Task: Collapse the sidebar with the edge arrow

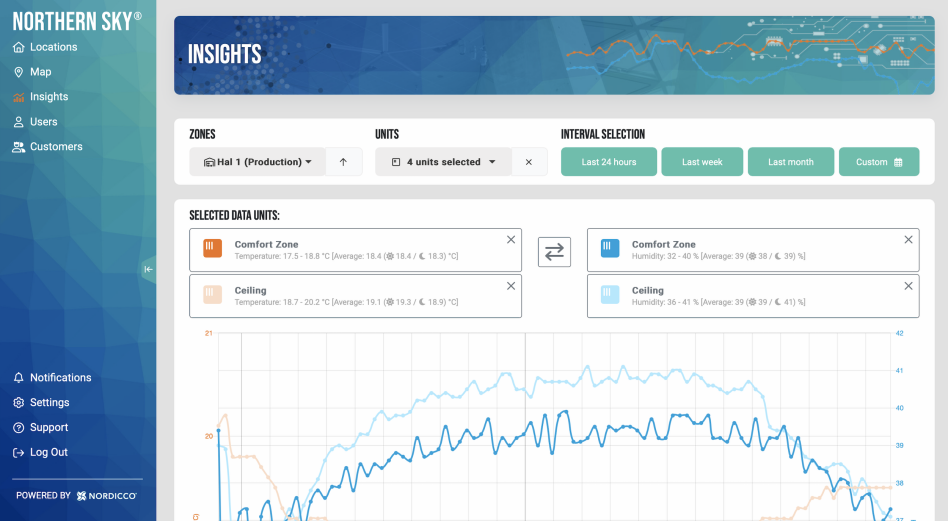Action: click(x=148, y=269)
